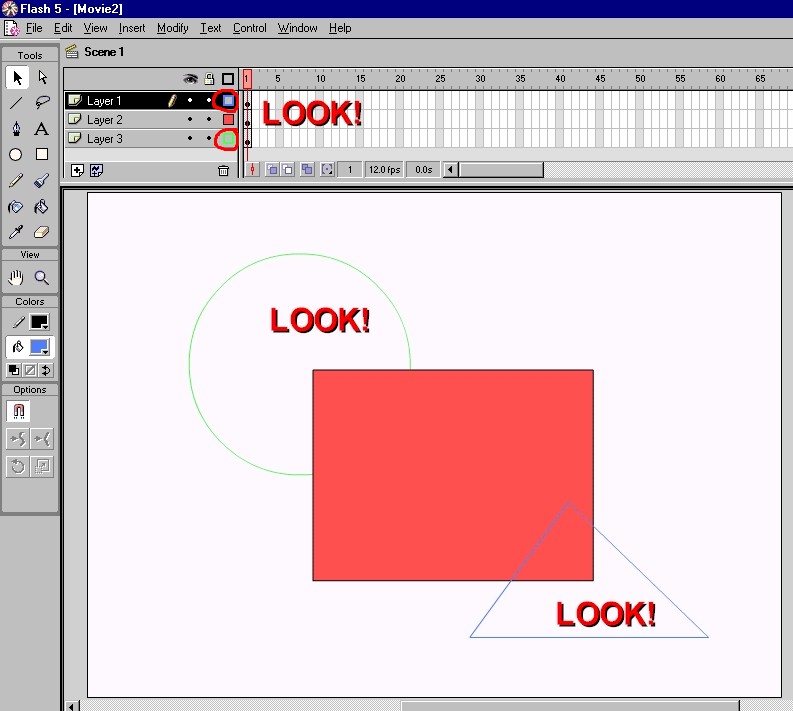This screenshot has width=793, height=711.
Task: Click the Add Layer icon
Action: tap(78, 171)
